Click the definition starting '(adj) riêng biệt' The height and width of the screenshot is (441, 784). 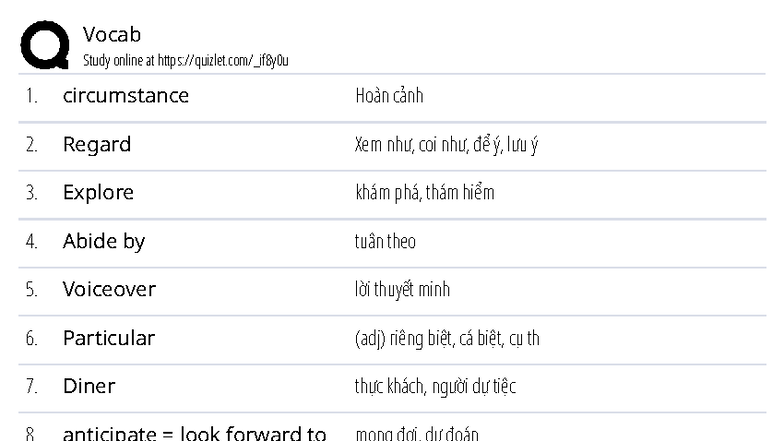point(447,338)
